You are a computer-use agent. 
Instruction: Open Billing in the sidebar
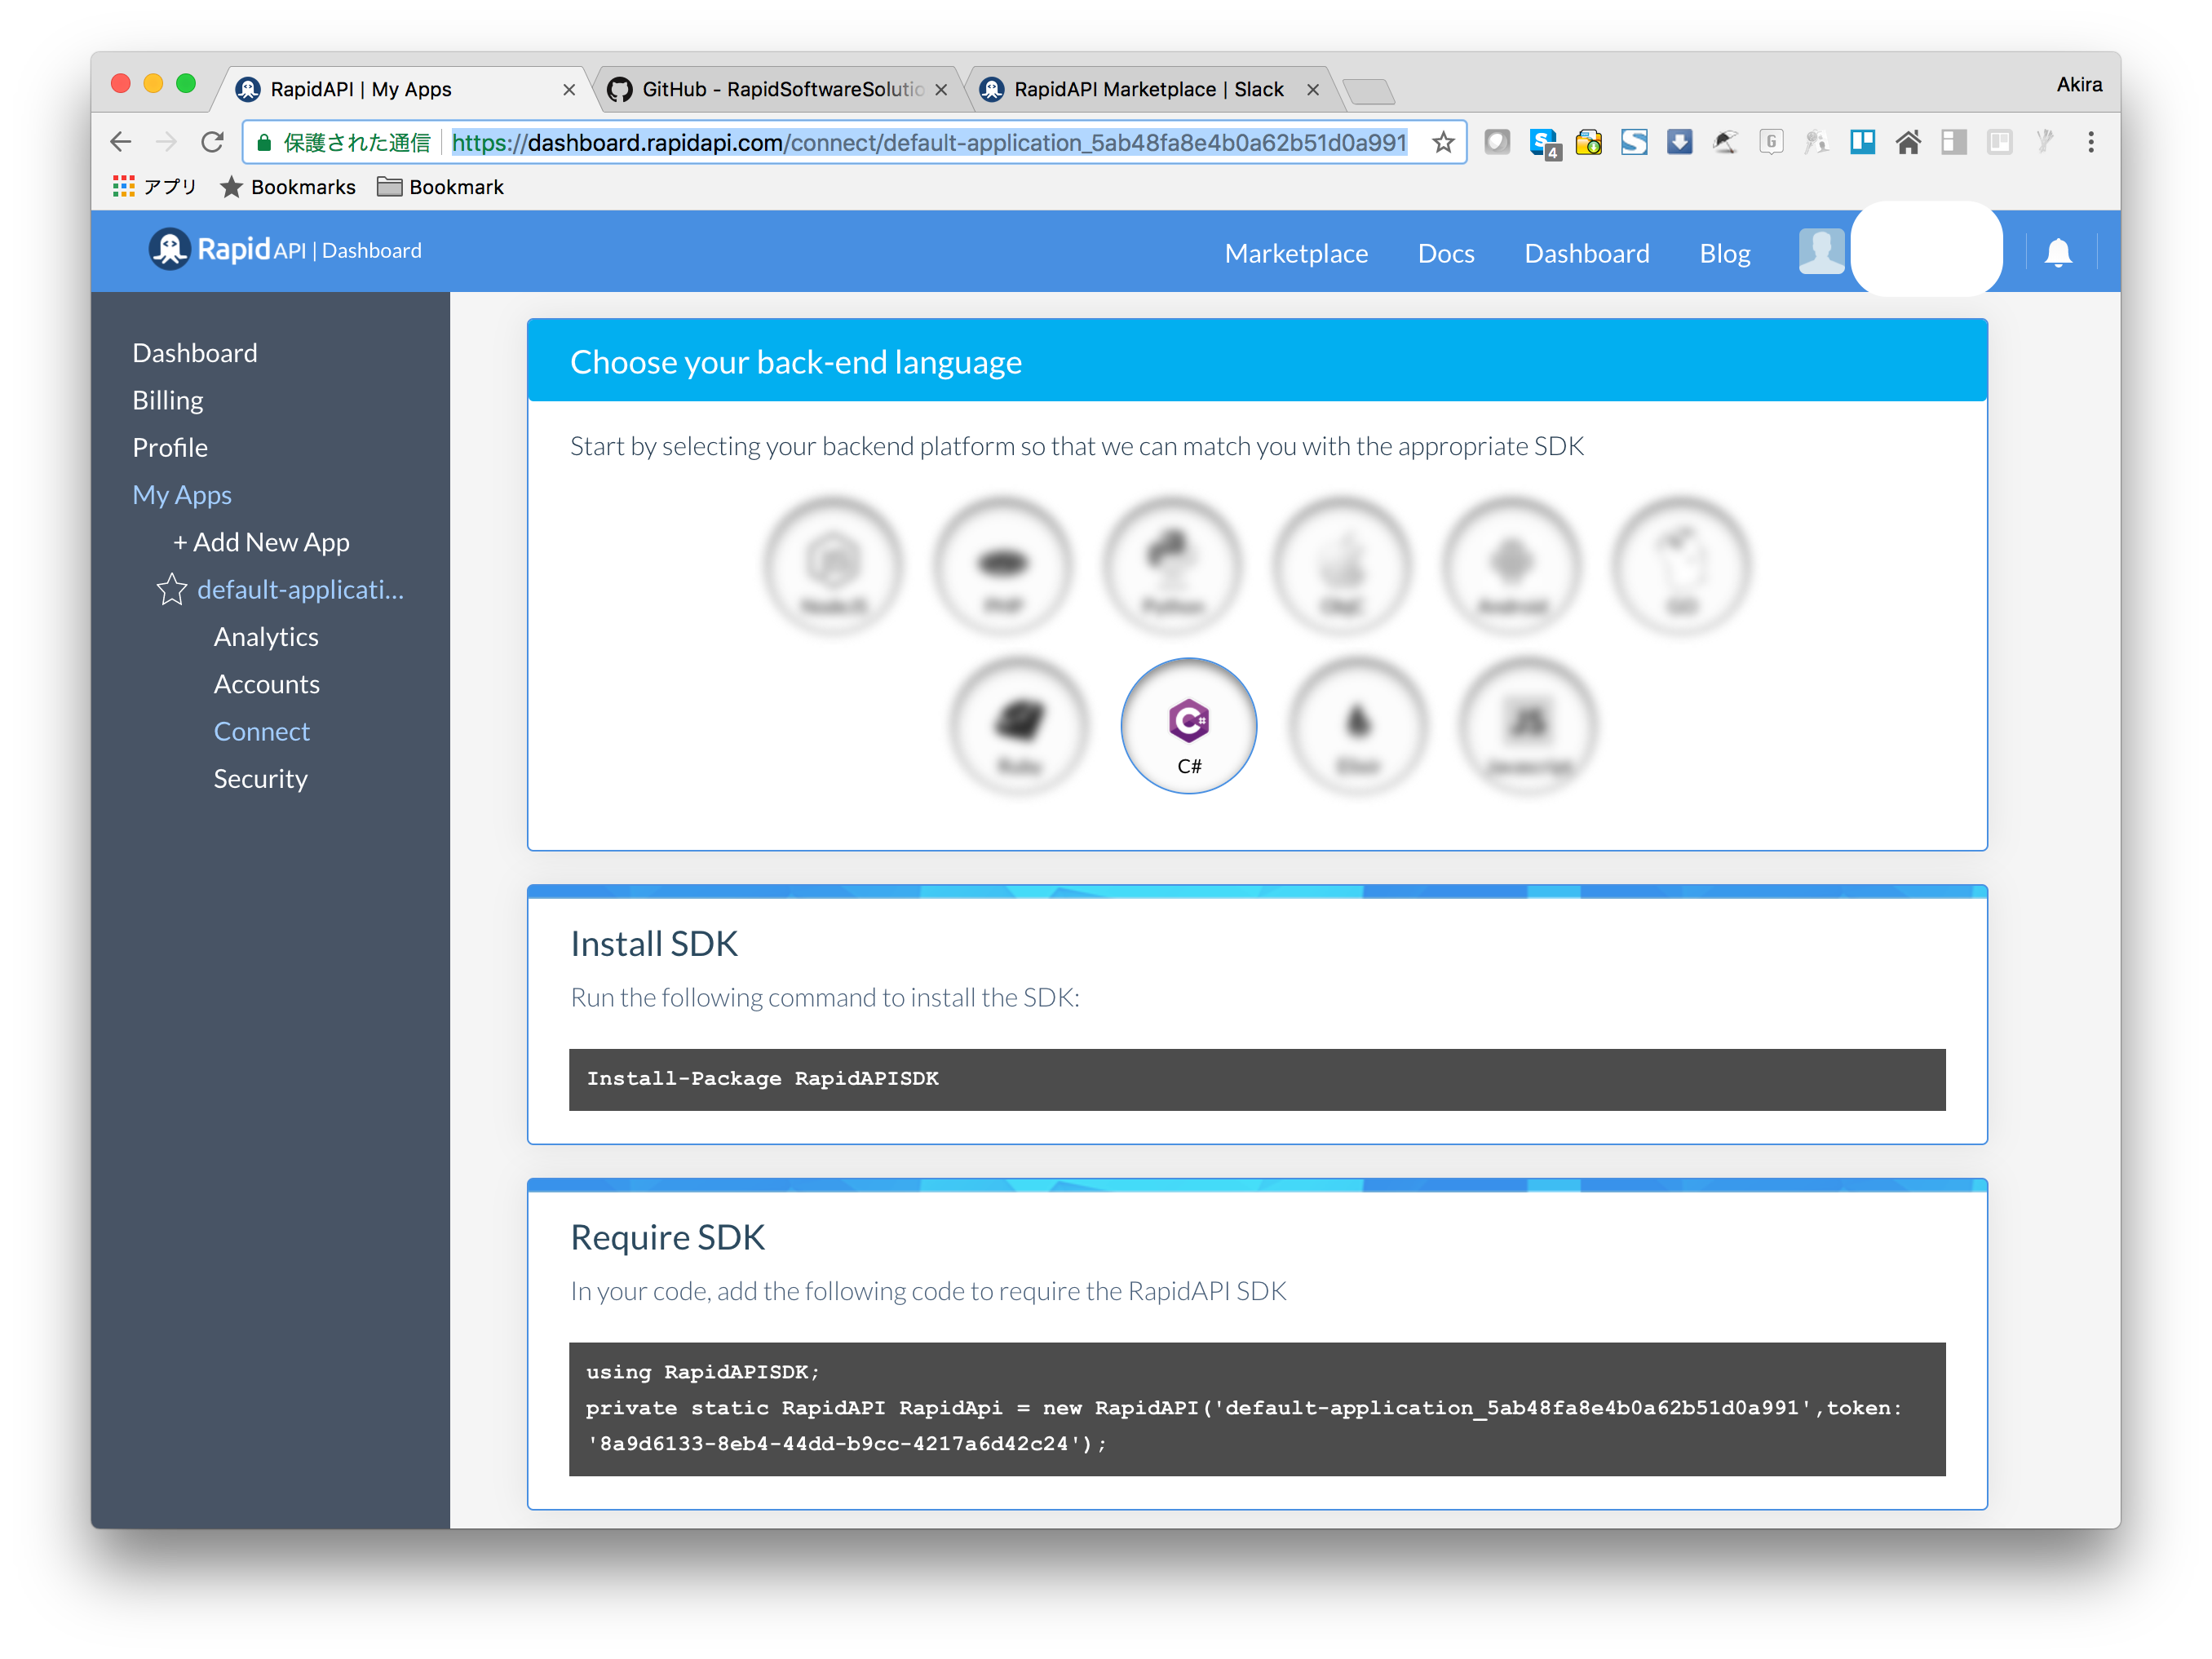pyautogui.click(x=168, y=400)
